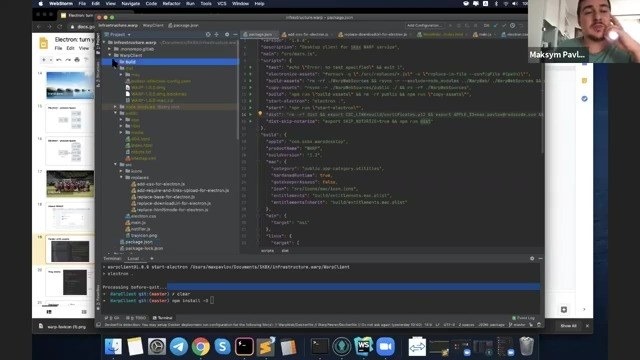Open the Trash in the dock

[527, 346]
